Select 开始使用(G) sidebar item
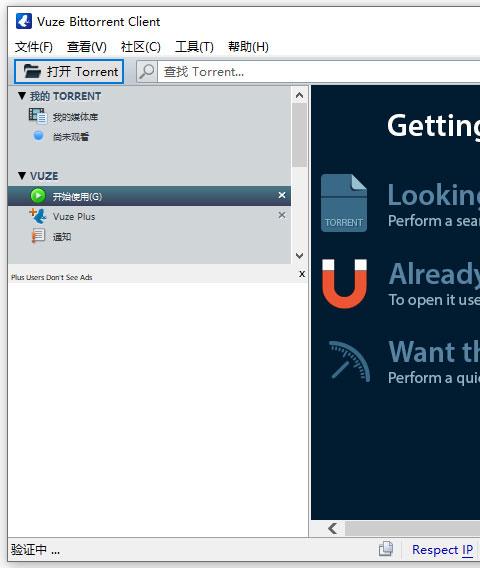 click(149, 196)
